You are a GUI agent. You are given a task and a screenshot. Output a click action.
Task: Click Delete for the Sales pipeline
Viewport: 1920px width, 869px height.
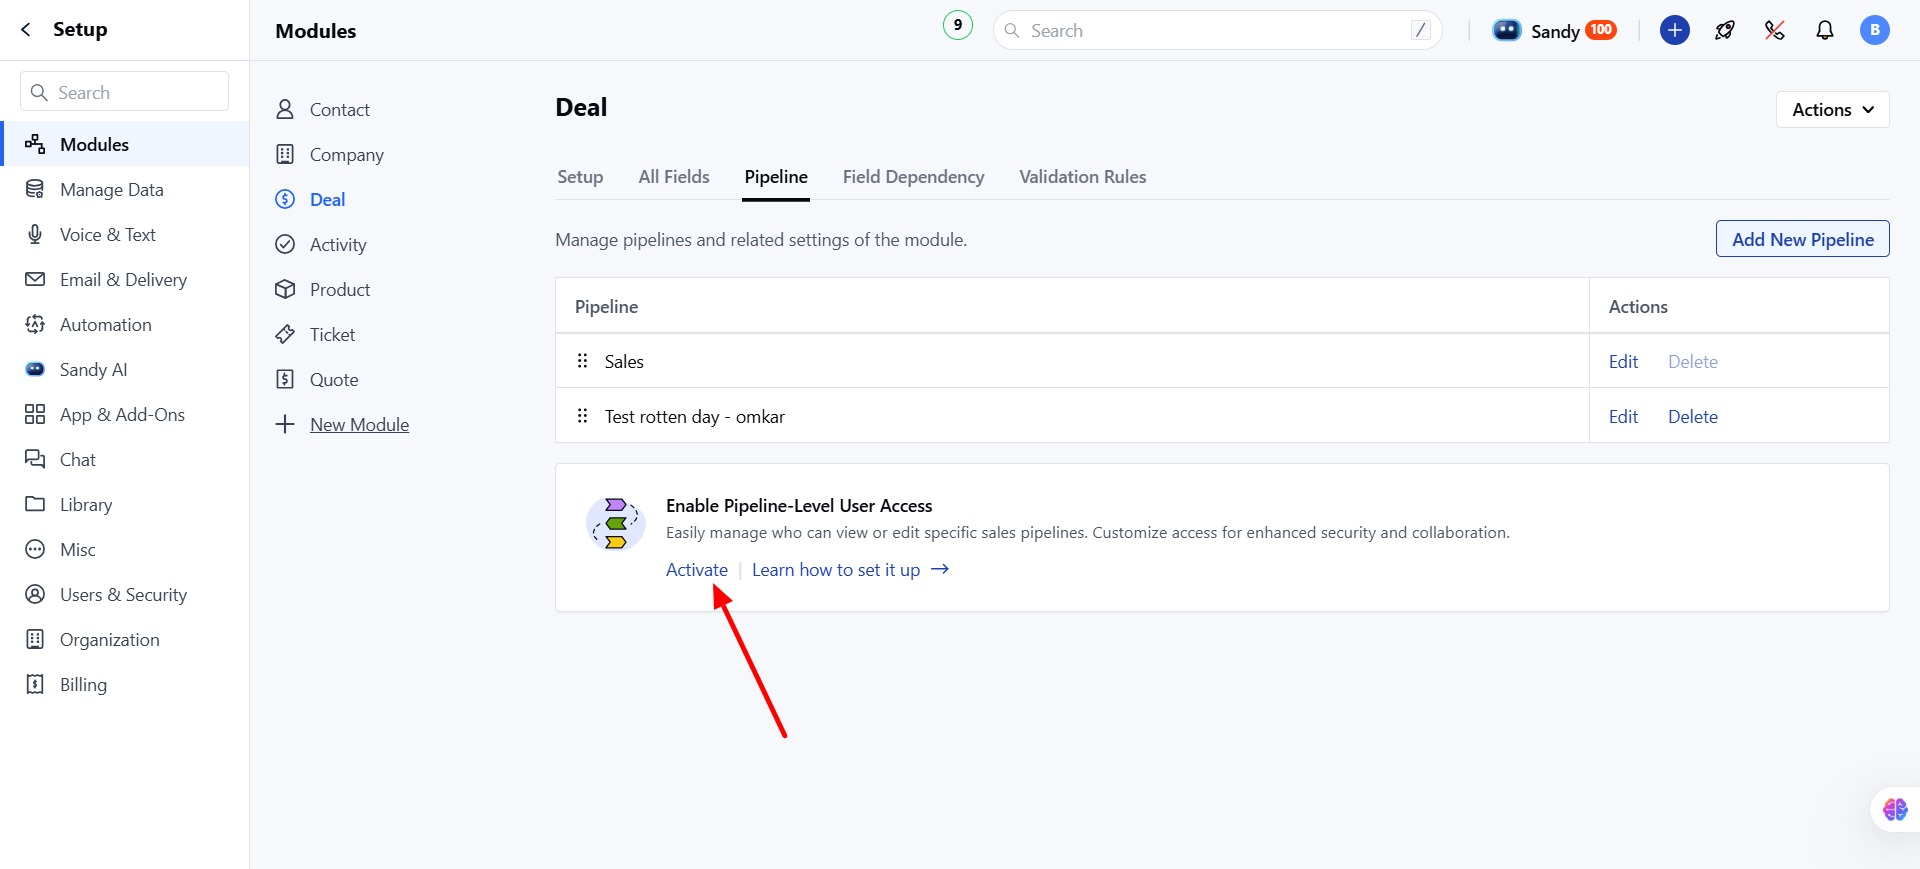pos(1692,362)
